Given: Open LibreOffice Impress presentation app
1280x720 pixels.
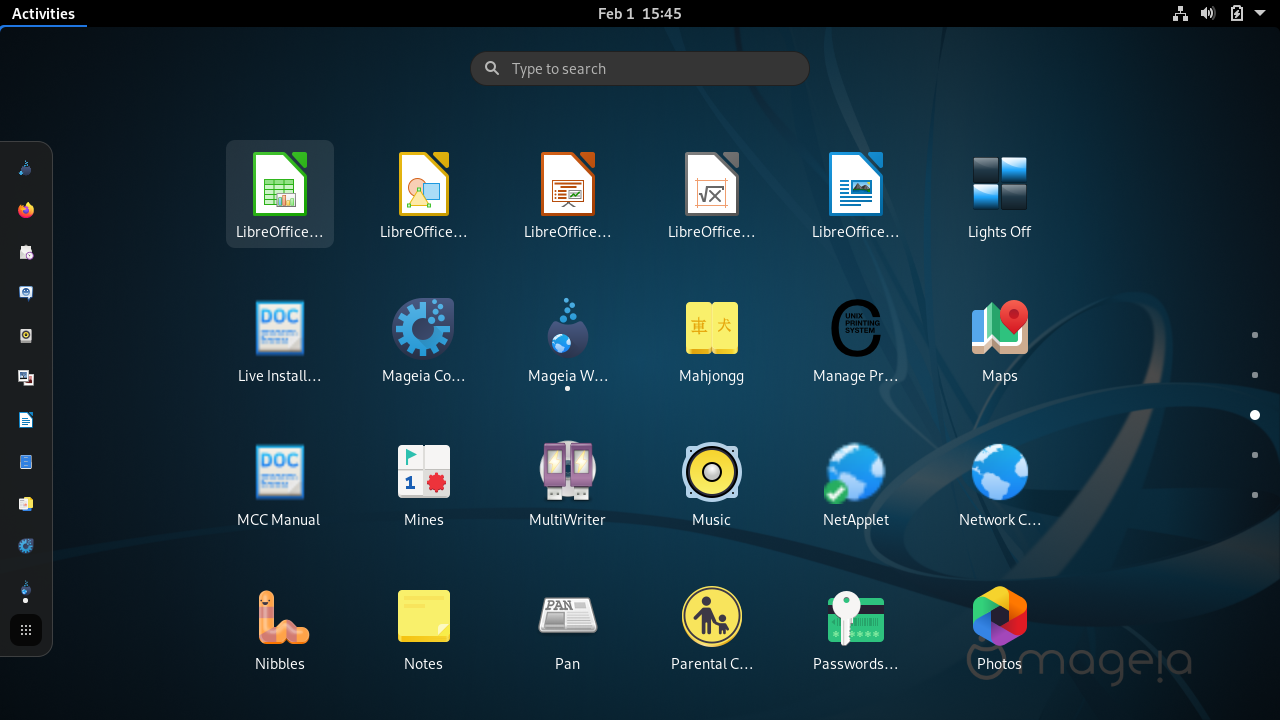Looking at the screenshot, I should pos(568,194).
